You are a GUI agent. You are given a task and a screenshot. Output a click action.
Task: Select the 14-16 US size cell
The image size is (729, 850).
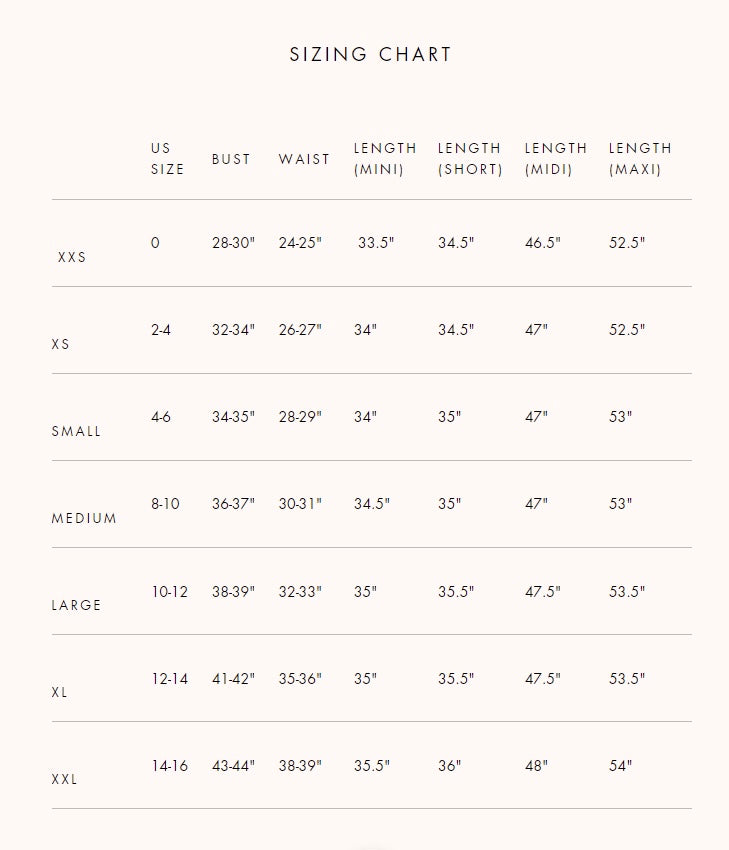pos(170,766)
